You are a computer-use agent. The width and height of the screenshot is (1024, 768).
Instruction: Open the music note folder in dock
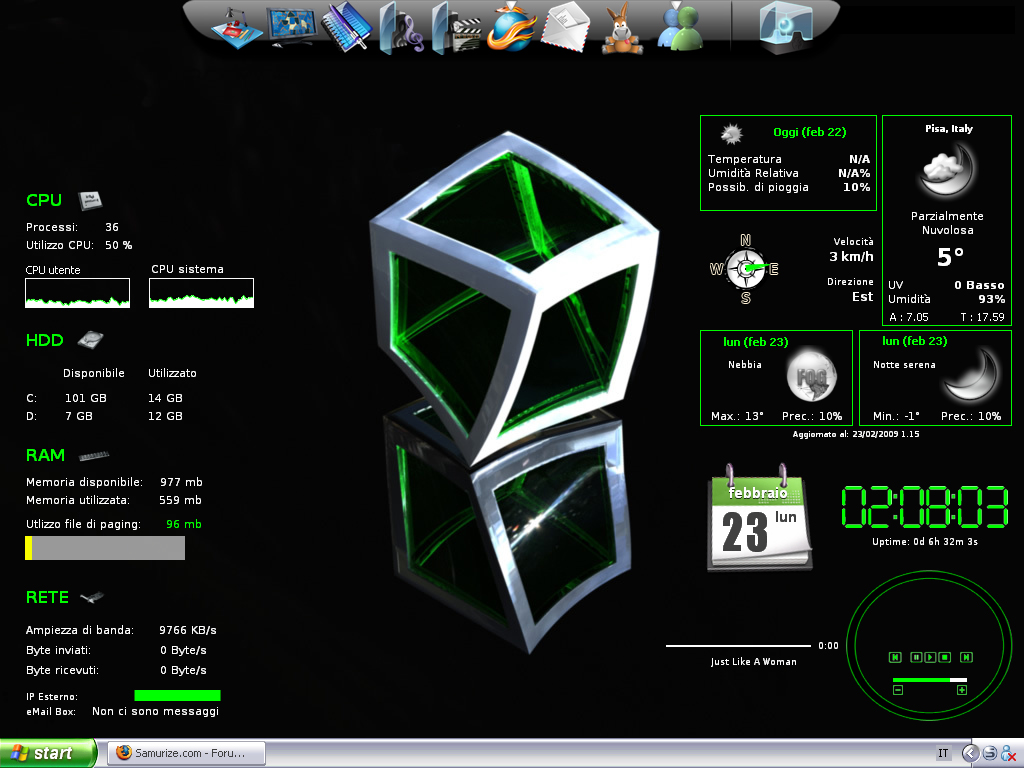[400, 29]
